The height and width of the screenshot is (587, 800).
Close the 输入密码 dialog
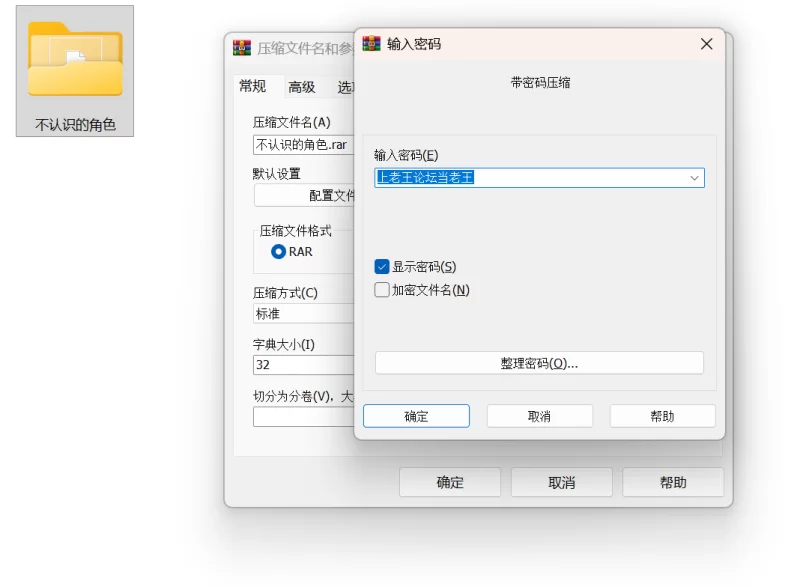[707, 44]
